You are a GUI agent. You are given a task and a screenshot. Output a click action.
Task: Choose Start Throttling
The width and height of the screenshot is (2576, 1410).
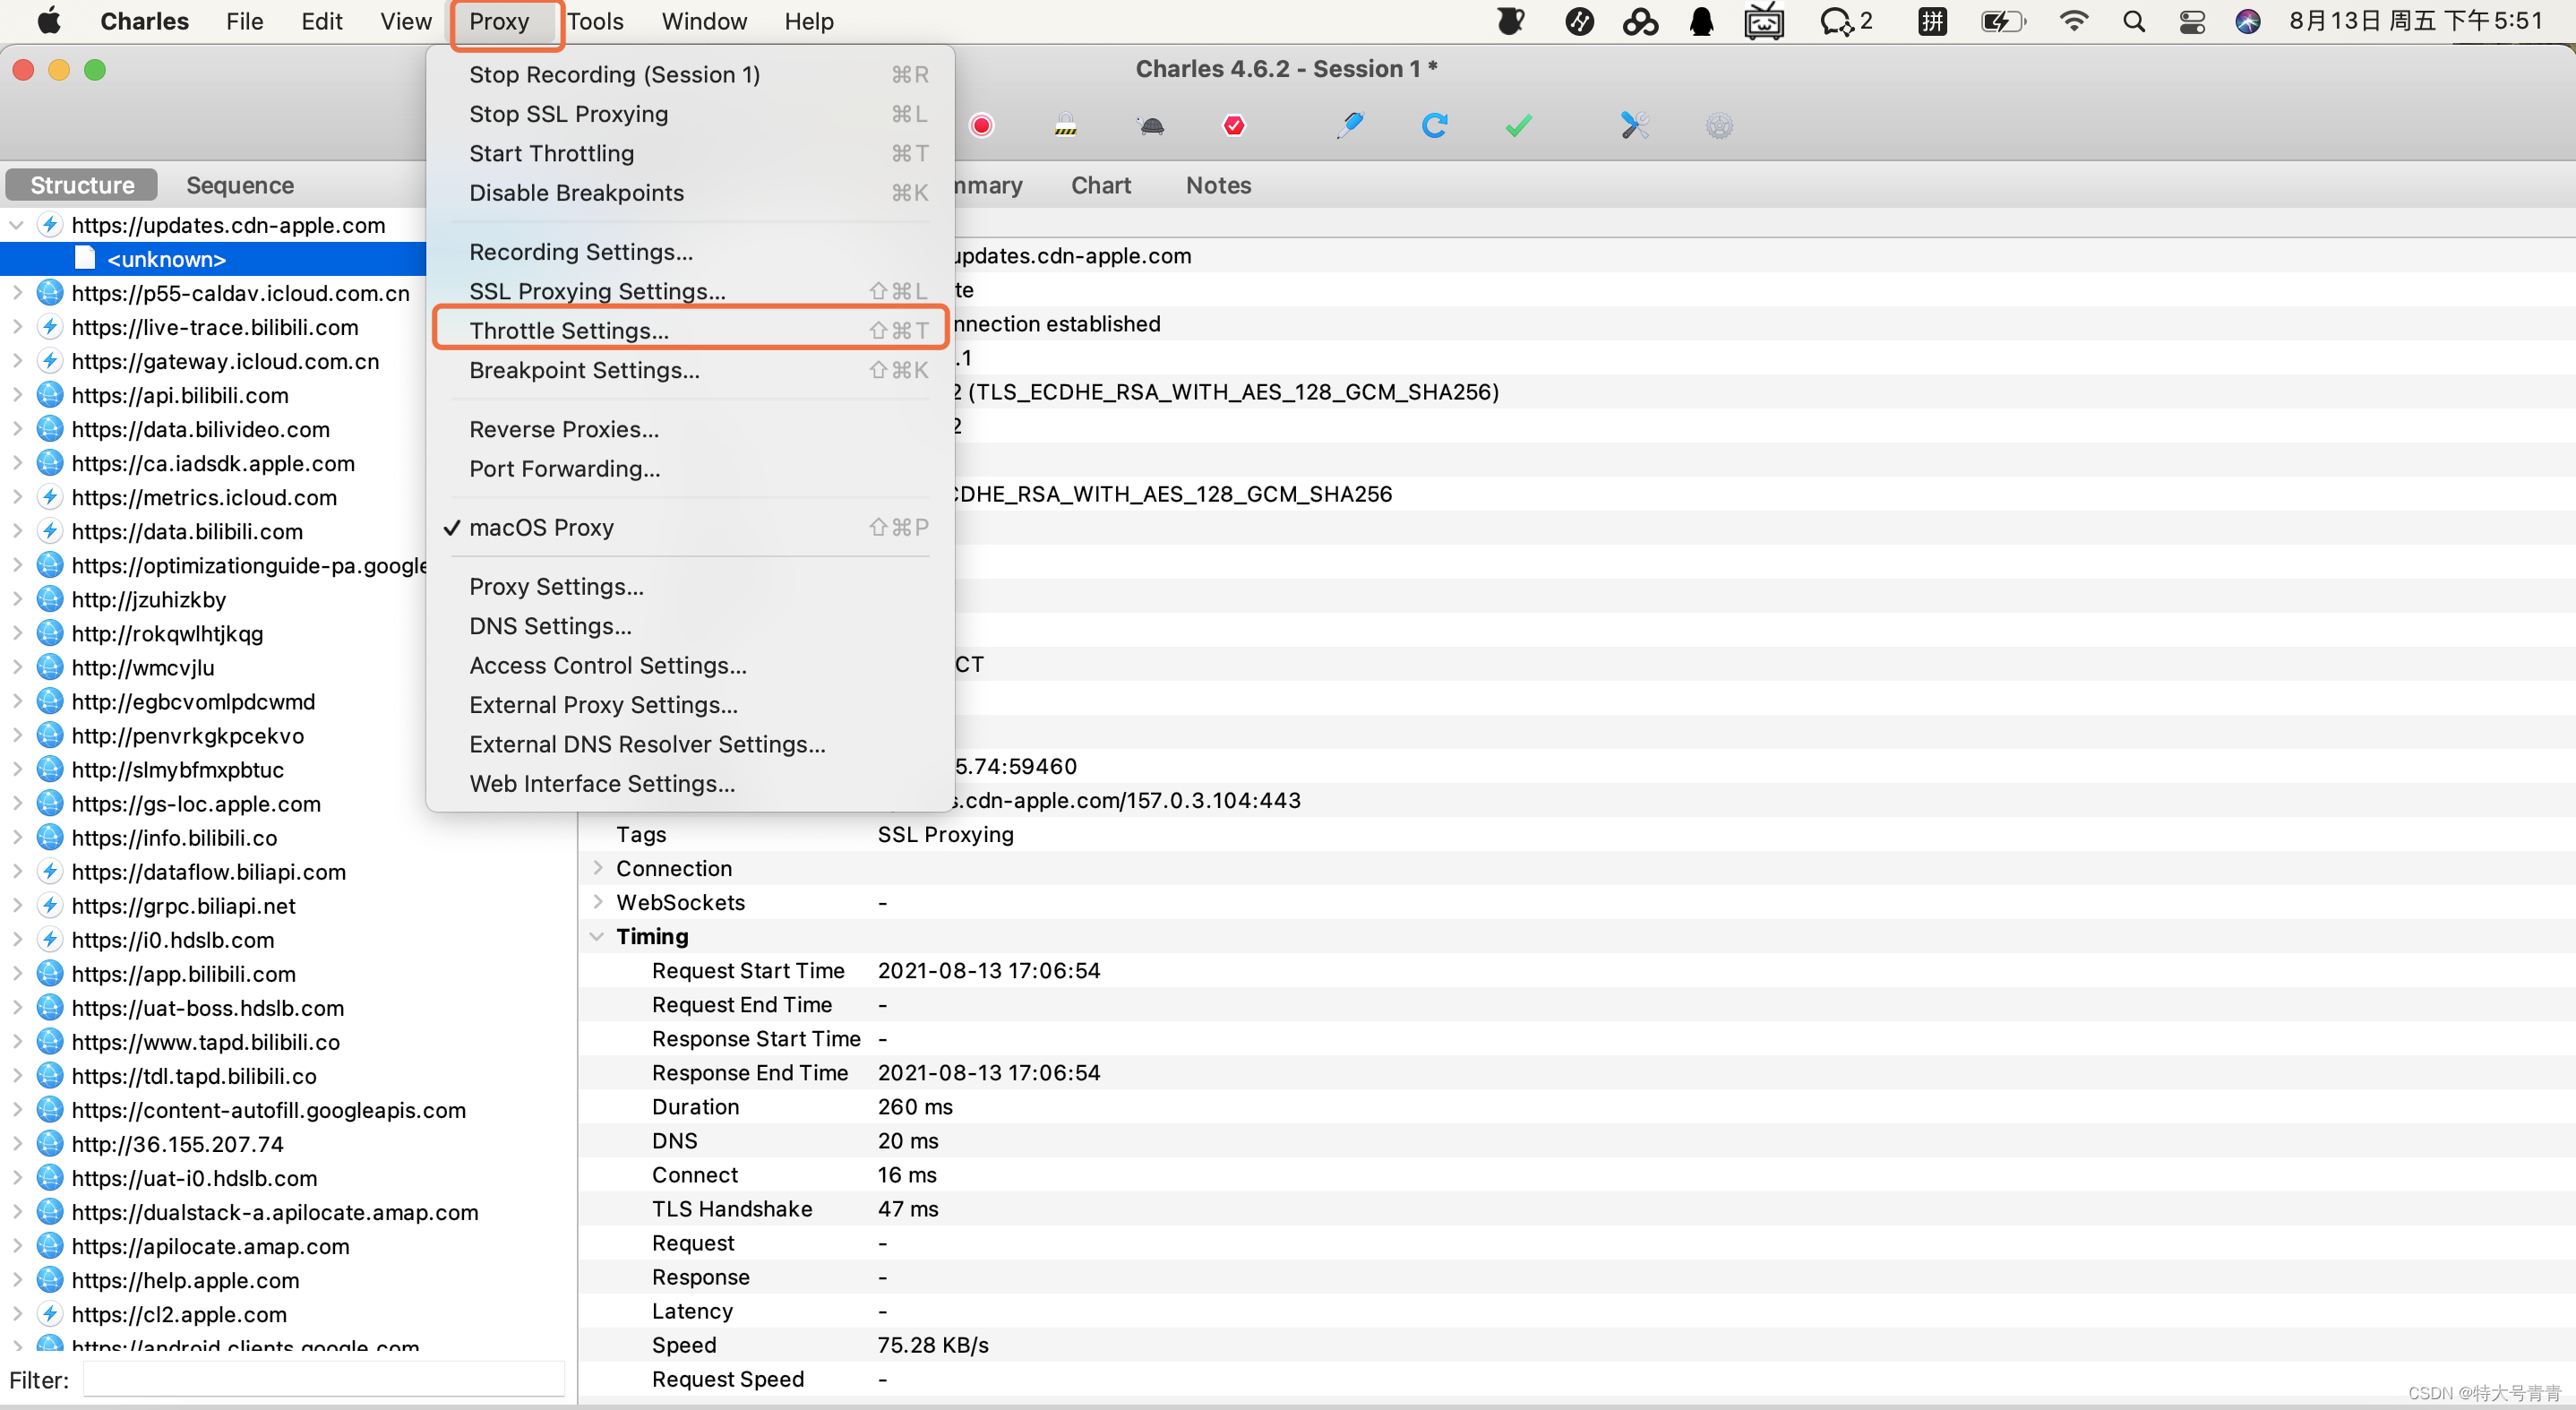[x=688, y=153]
